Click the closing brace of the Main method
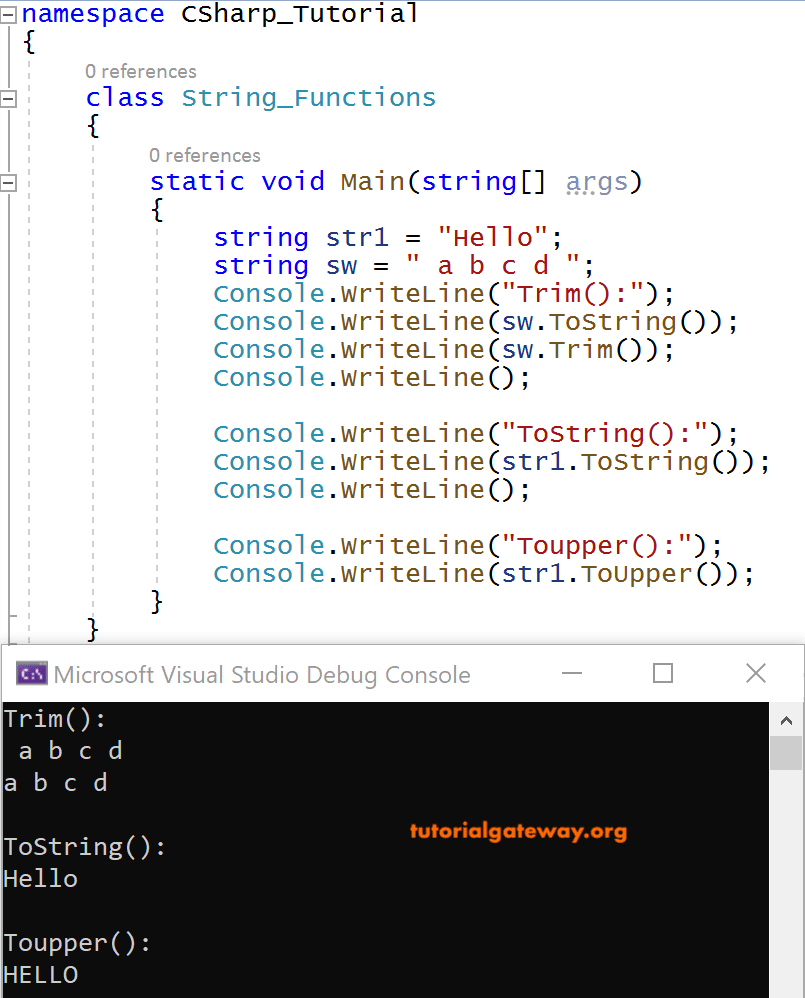Image resolution: width=805 pixels, height=998 pixels. click(156, 601)
